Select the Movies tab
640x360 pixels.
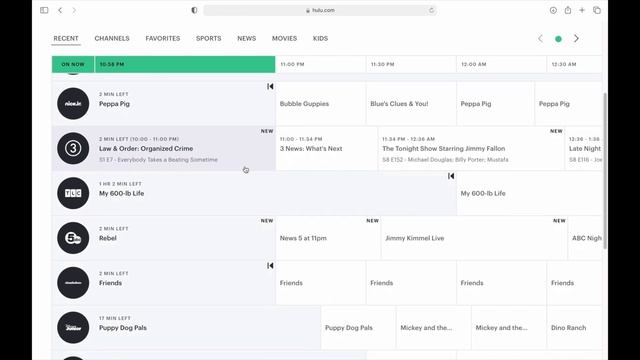tap(284, 38)
